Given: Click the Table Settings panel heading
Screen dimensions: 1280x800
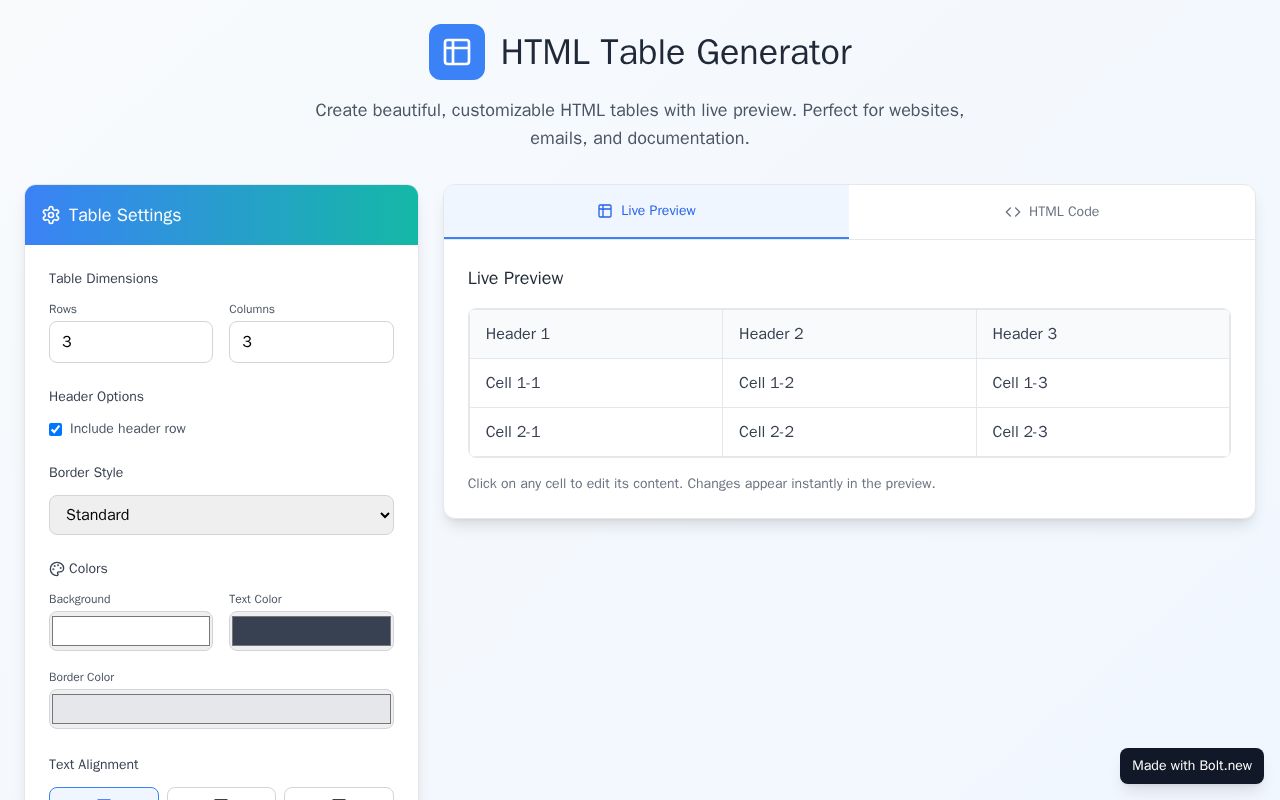Looking at the screenshot, I should [125, 215].
